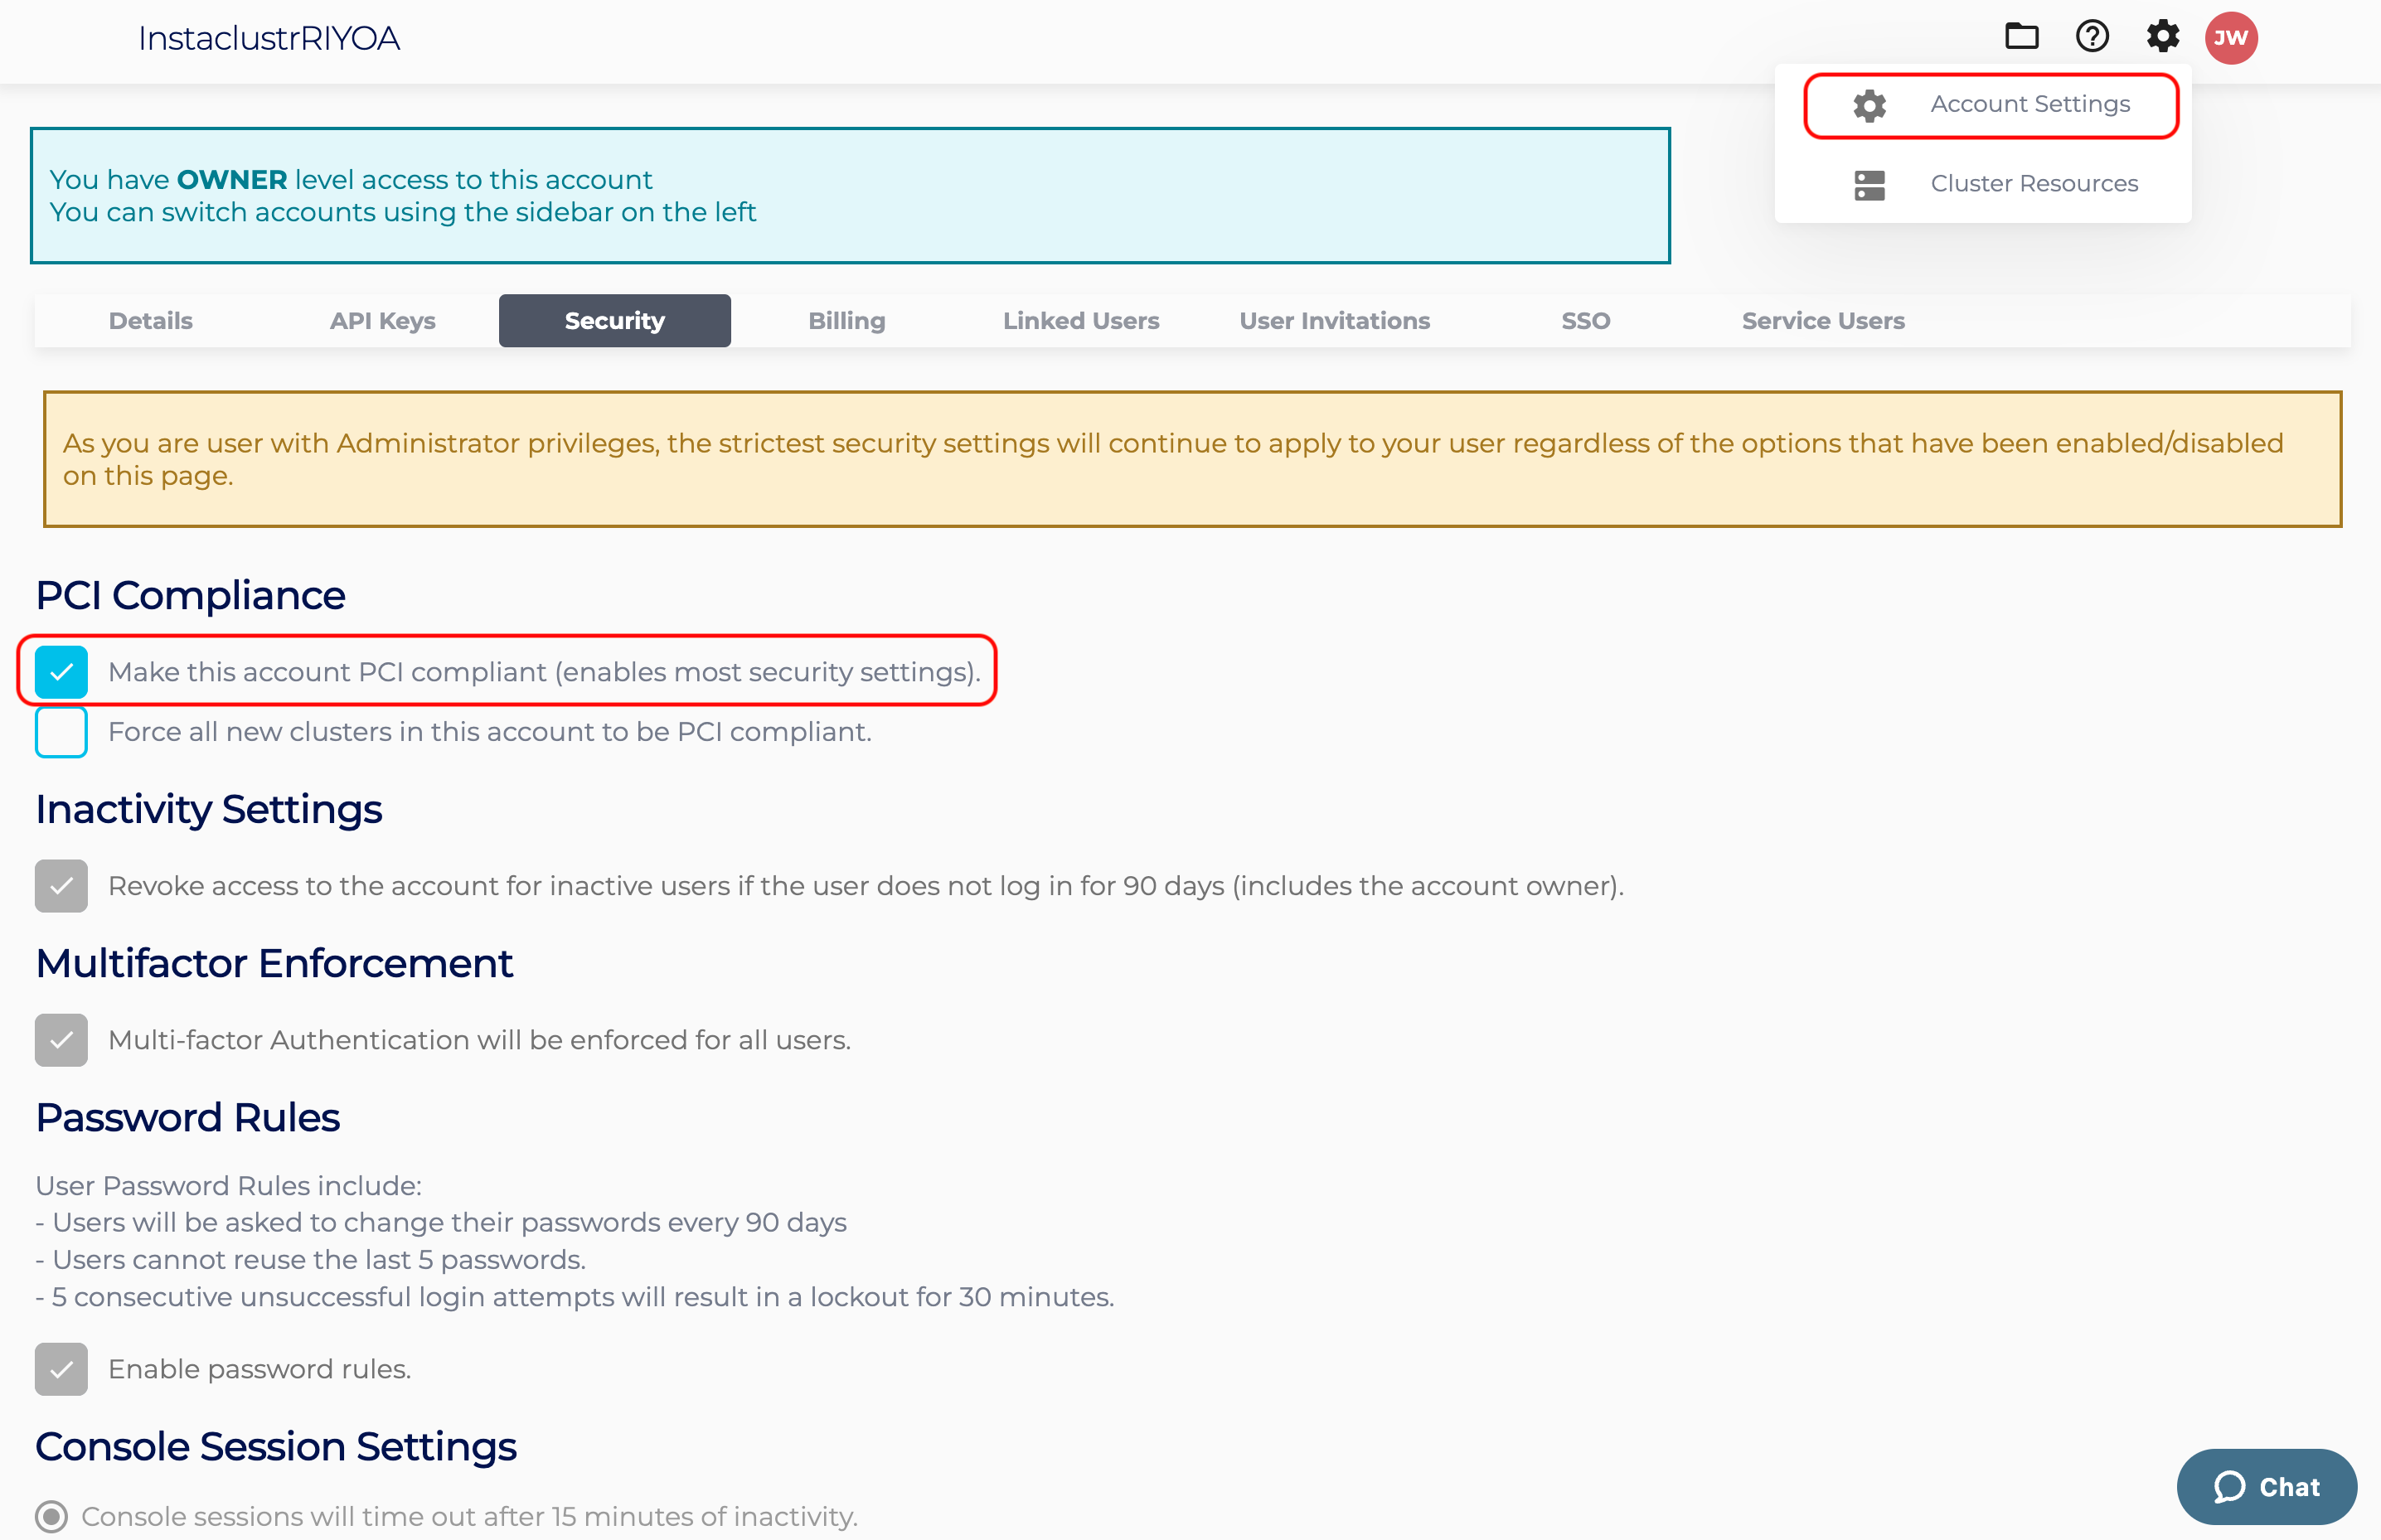Enable Force all new clusters PCI compliant

(61, 732)
